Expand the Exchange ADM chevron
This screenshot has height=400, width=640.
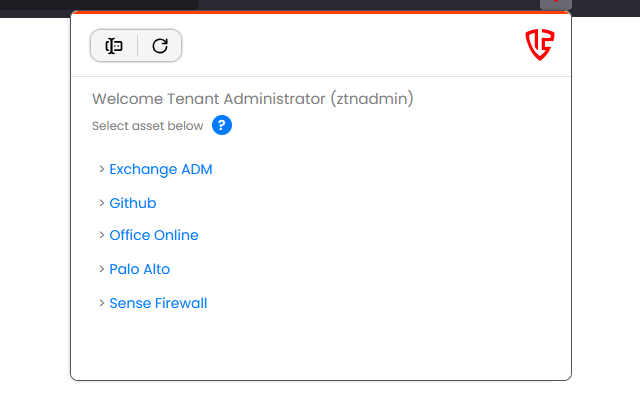101,169
